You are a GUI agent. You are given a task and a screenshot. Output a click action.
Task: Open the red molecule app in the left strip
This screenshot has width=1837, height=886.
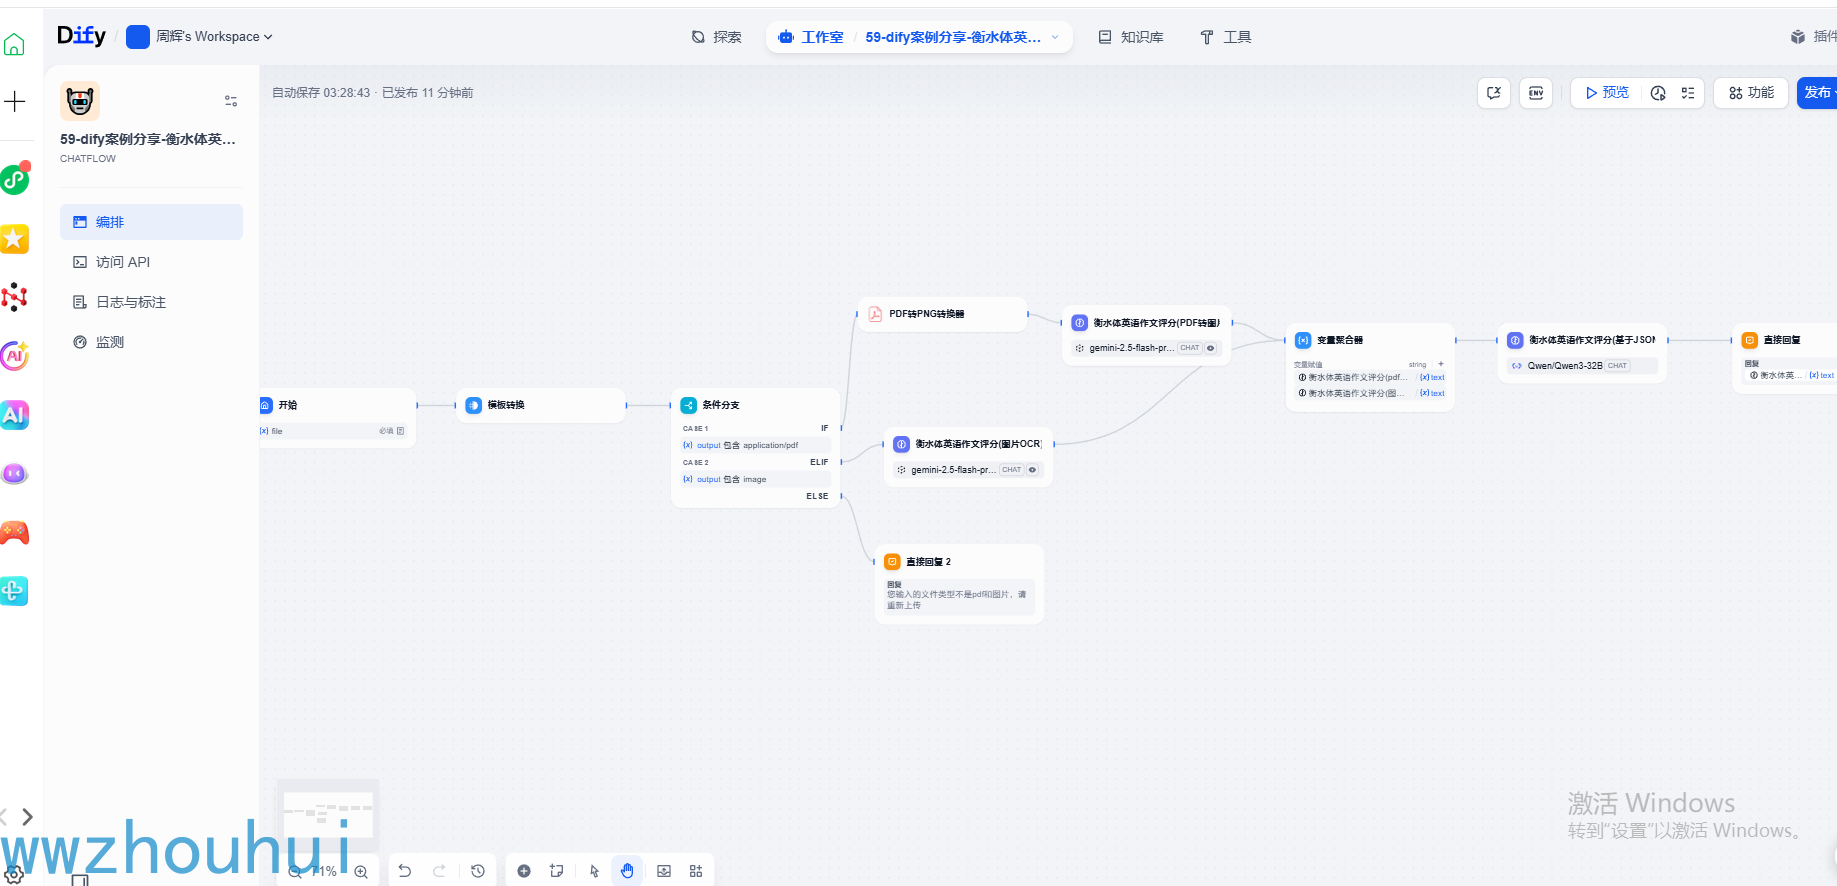click(x=14, y=297)
